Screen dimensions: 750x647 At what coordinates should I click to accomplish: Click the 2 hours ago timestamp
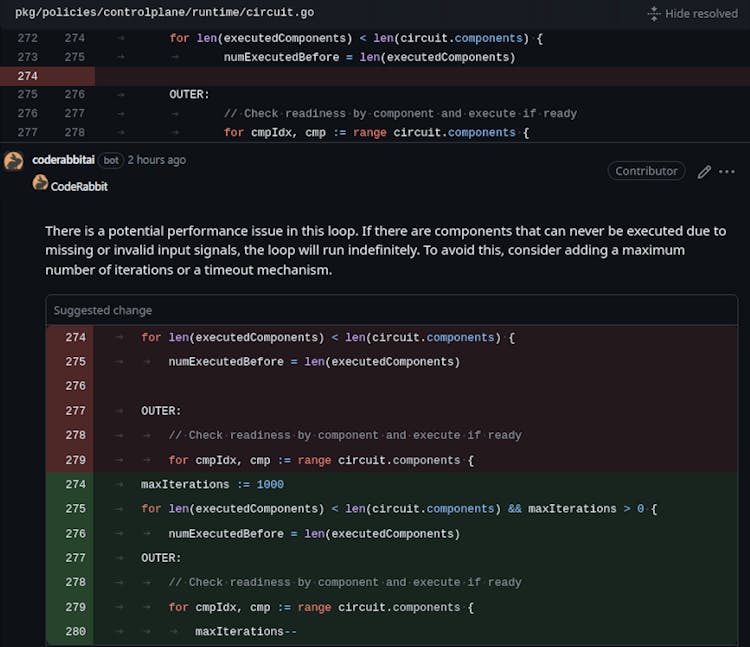(156, 160)
